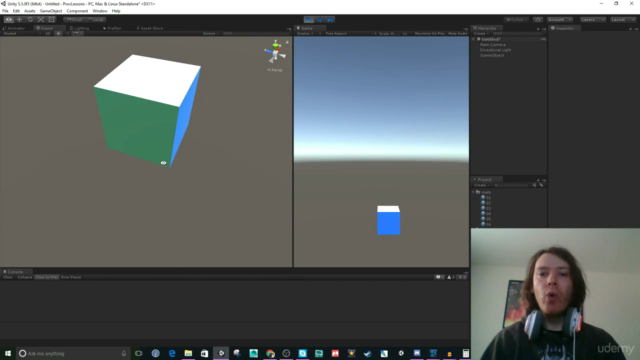Image resolution: width=640 pixels, height=360 pixels.
Task: Open the Assets menu
Action: point(30,11)
